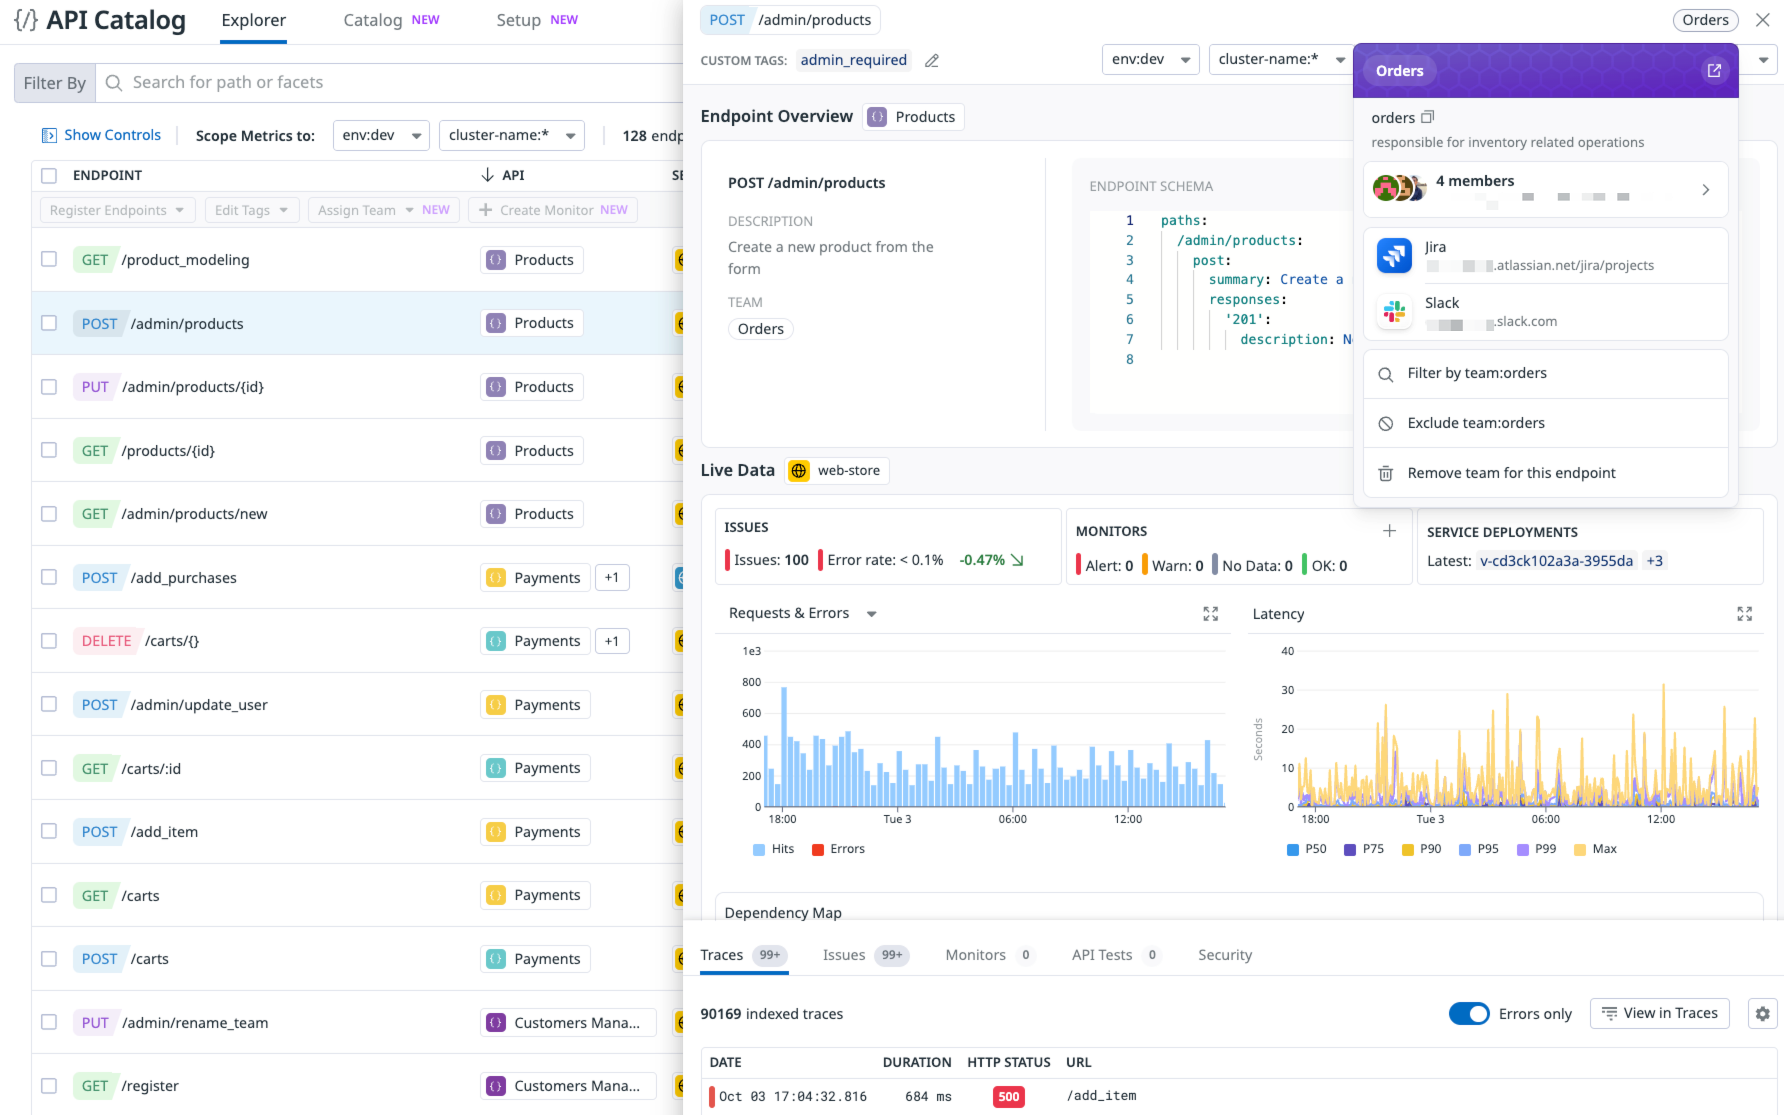Open the Orders team page via external link icon
The width and height of the screenshot is (1784, 1115).
pyautogui.click(x=1713, y=70)
